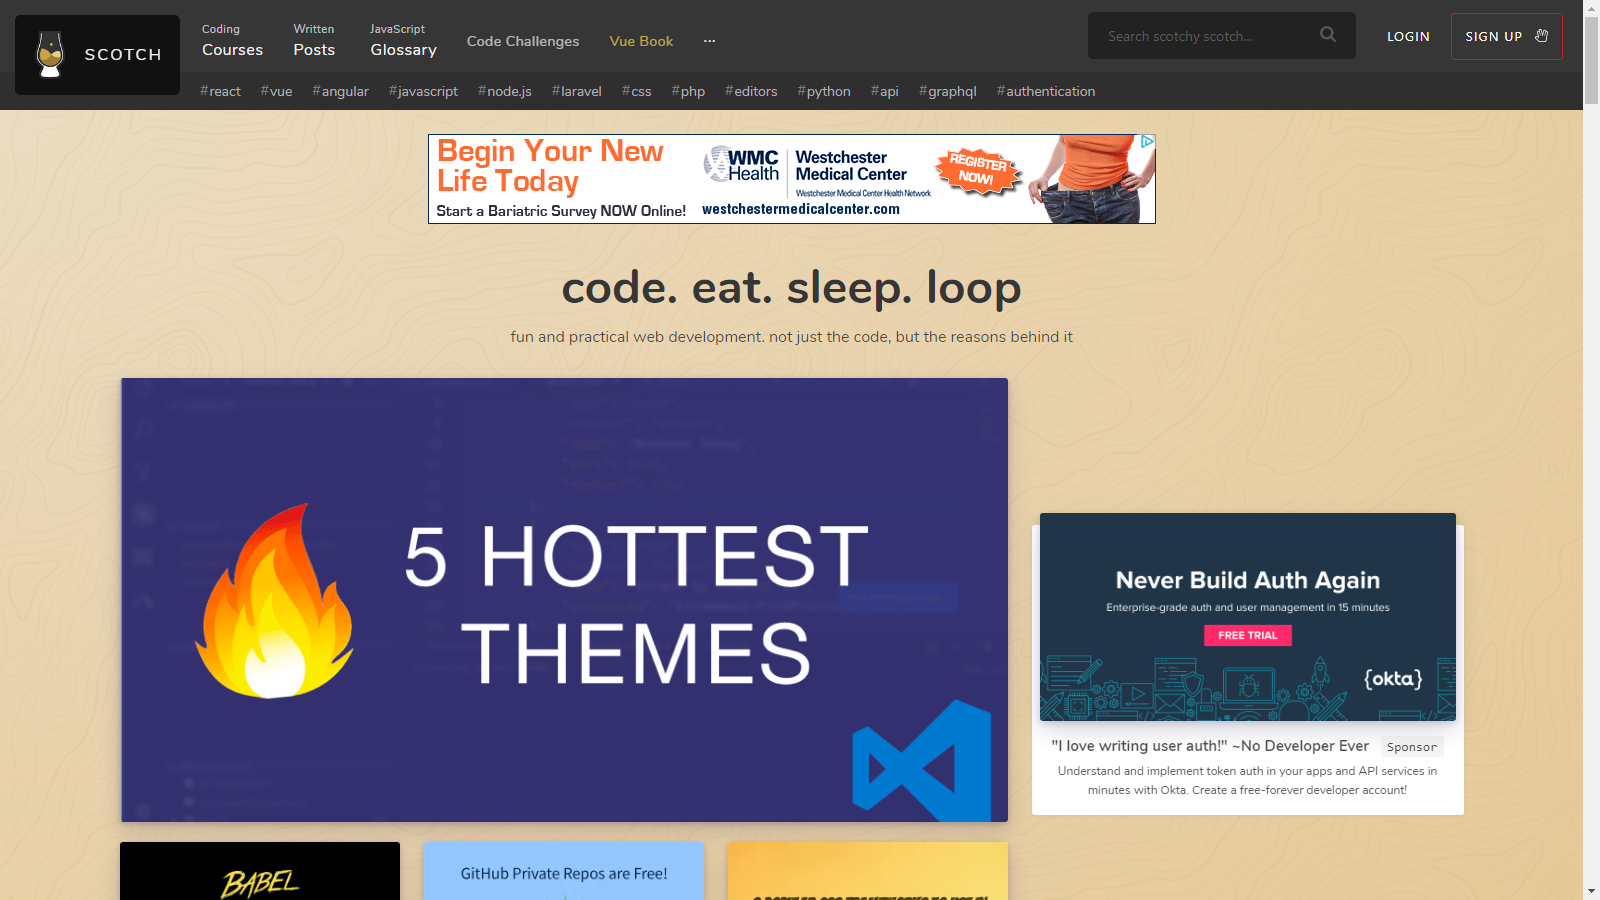Viewport: 1600px width, 900px height.
Task: Click the code. eat. sleep. loop heading
Action: pos(791,288)
